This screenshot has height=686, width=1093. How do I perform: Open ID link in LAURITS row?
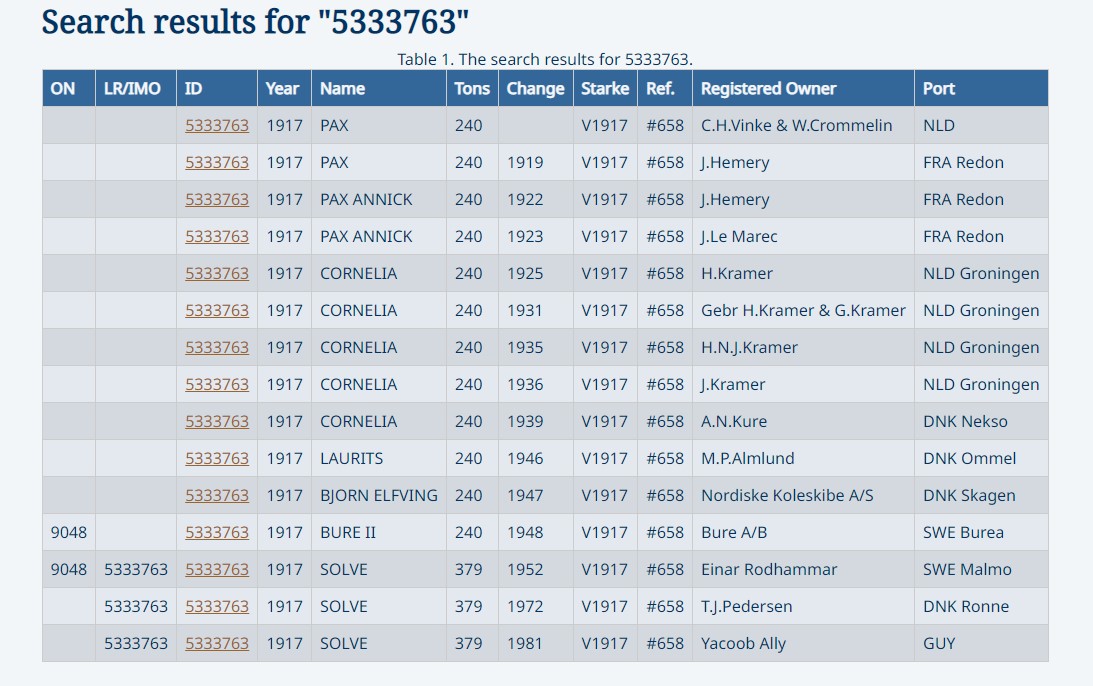pyautogui.click(x=217, y=458)
